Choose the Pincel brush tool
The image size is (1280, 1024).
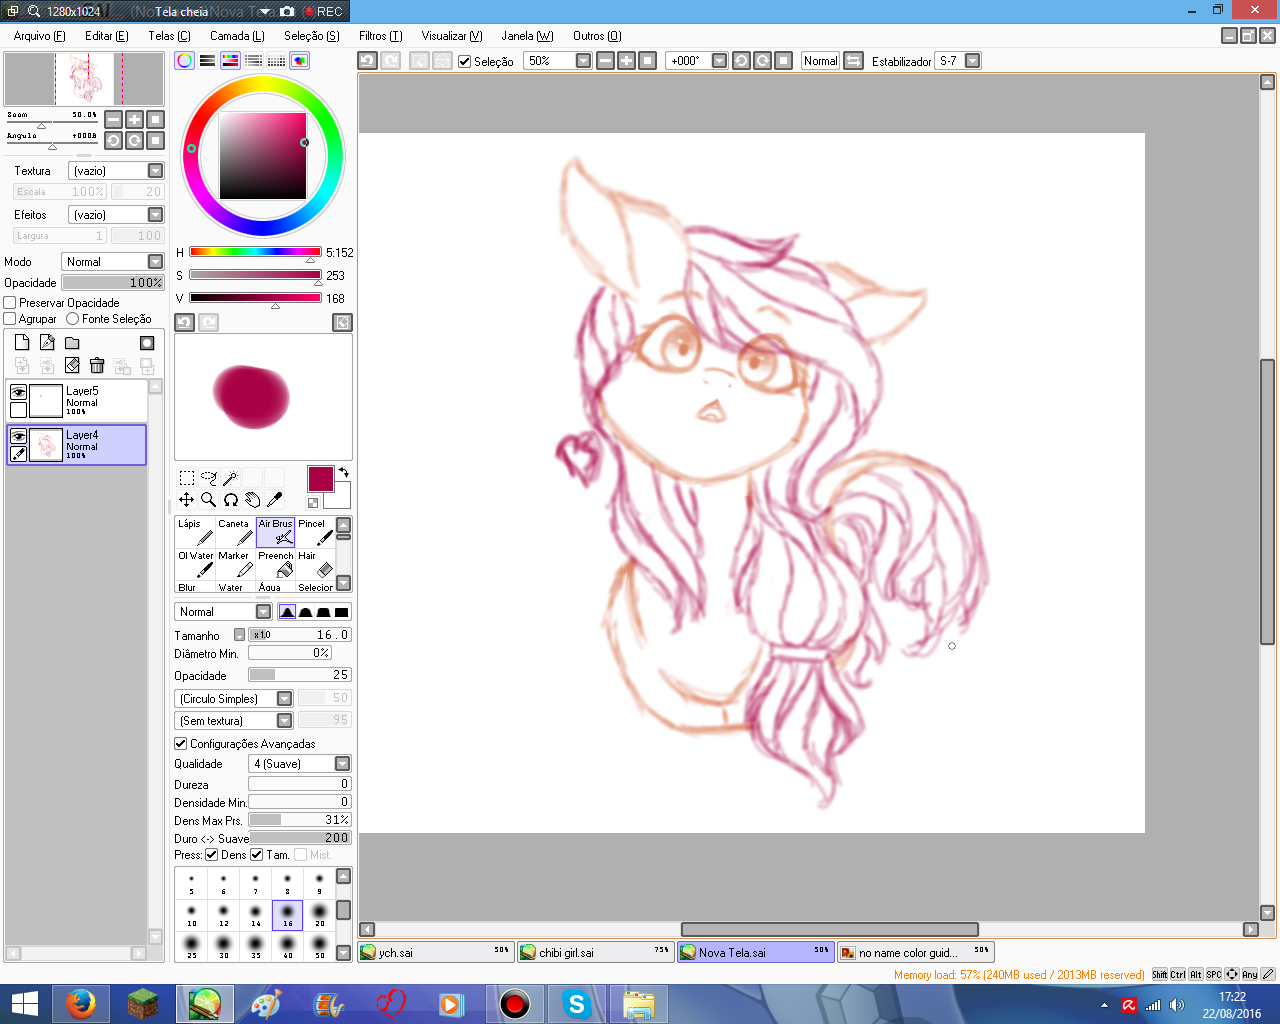click(314, 532)
